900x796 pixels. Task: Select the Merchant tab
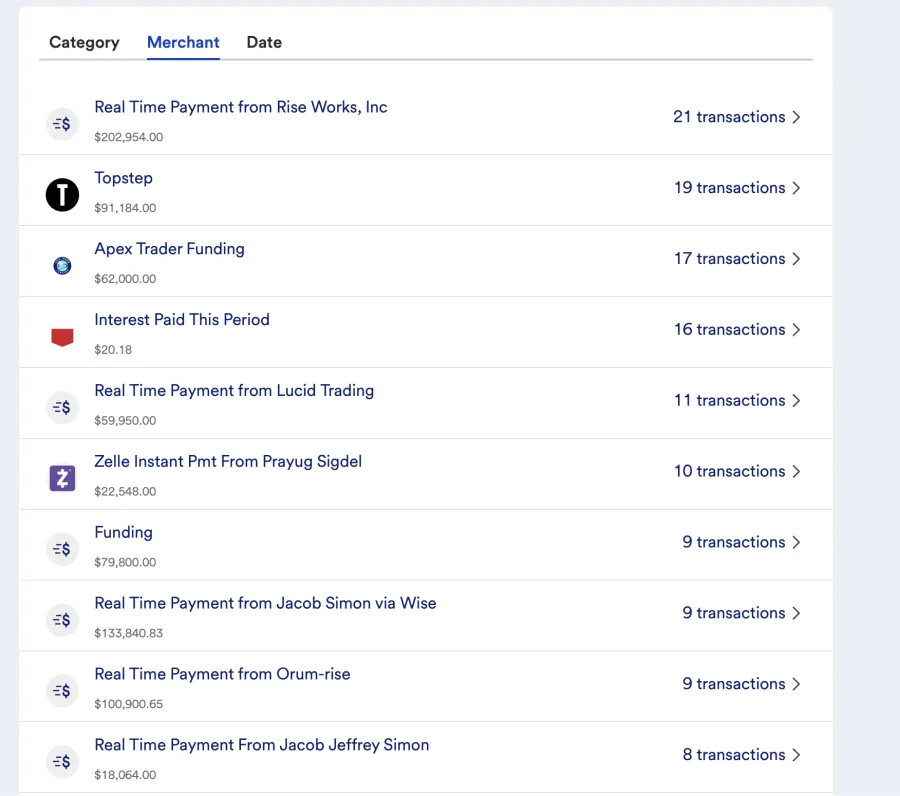pyautogui.click(x=183, y=42)
